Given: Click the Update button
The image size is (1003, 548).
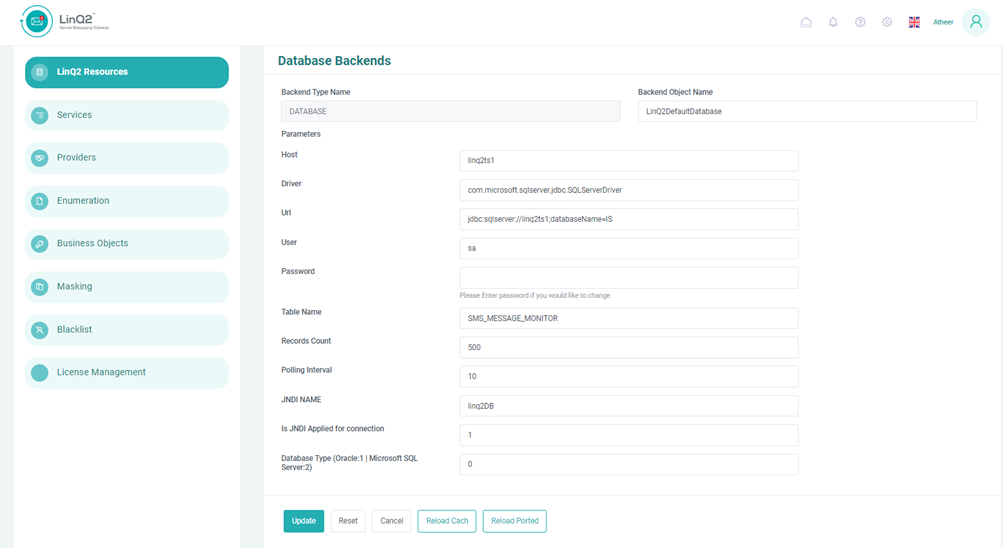Looking at the screenshot, I should click(304, 521).
